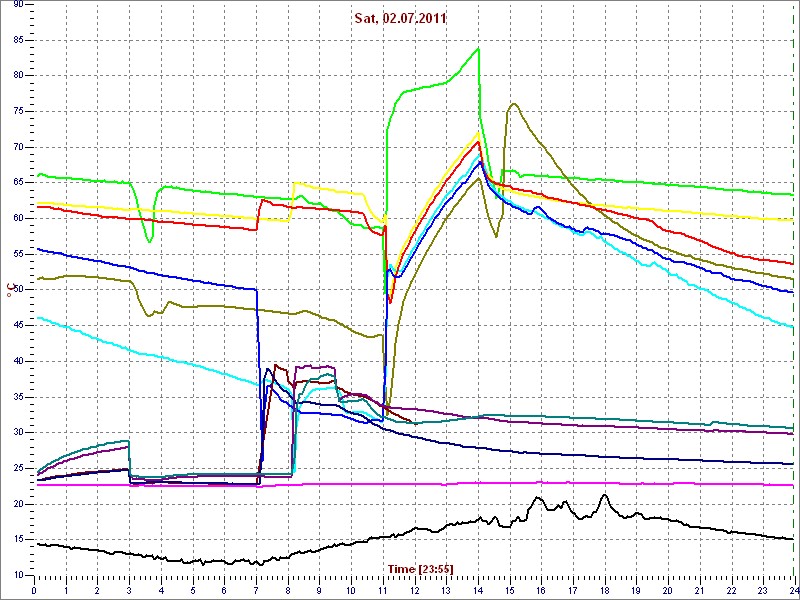The height and width of the screenshot is (600, 800).
Task: Click hour 1 on the time axis
Action: [66, 590]
